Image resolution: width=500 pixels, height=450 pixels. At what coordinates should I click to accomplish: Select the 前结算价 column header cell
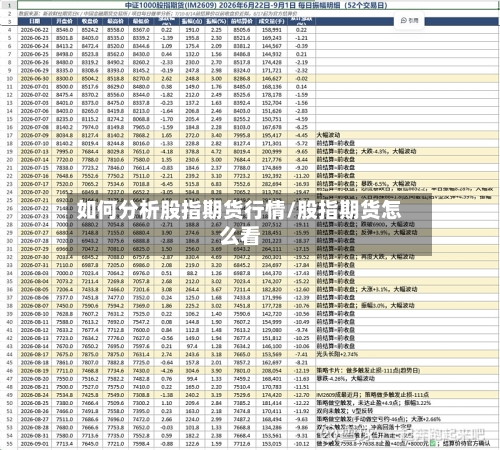click(x=242, y=21)
